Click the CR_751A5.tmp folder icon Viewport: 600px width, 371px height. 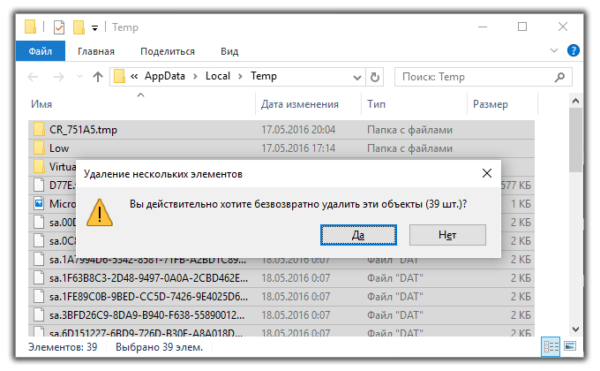click(x=39, y=129)
